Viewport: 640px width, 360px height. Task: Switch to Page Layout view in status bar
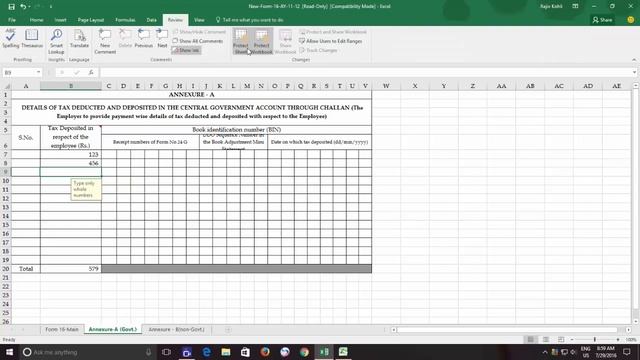[546, 340]
